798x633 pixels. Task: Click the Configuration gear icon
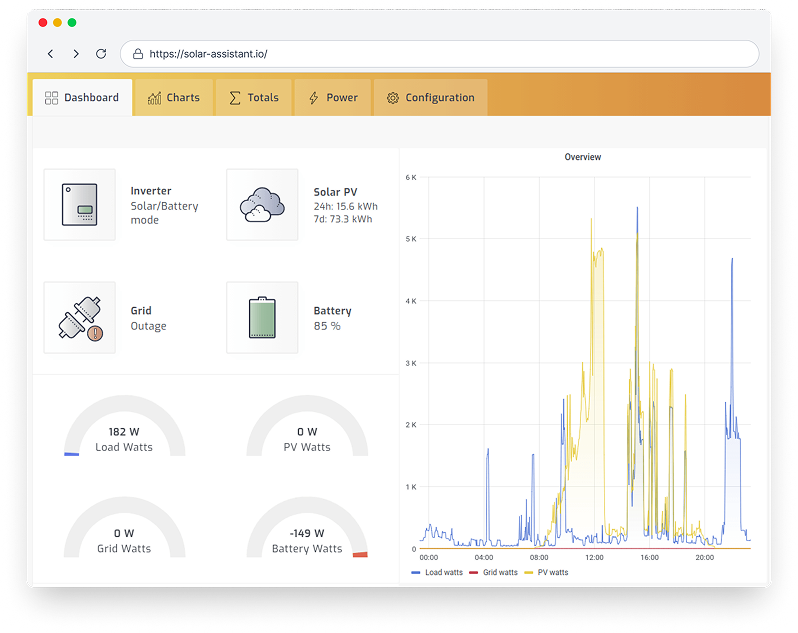point(392,98)
